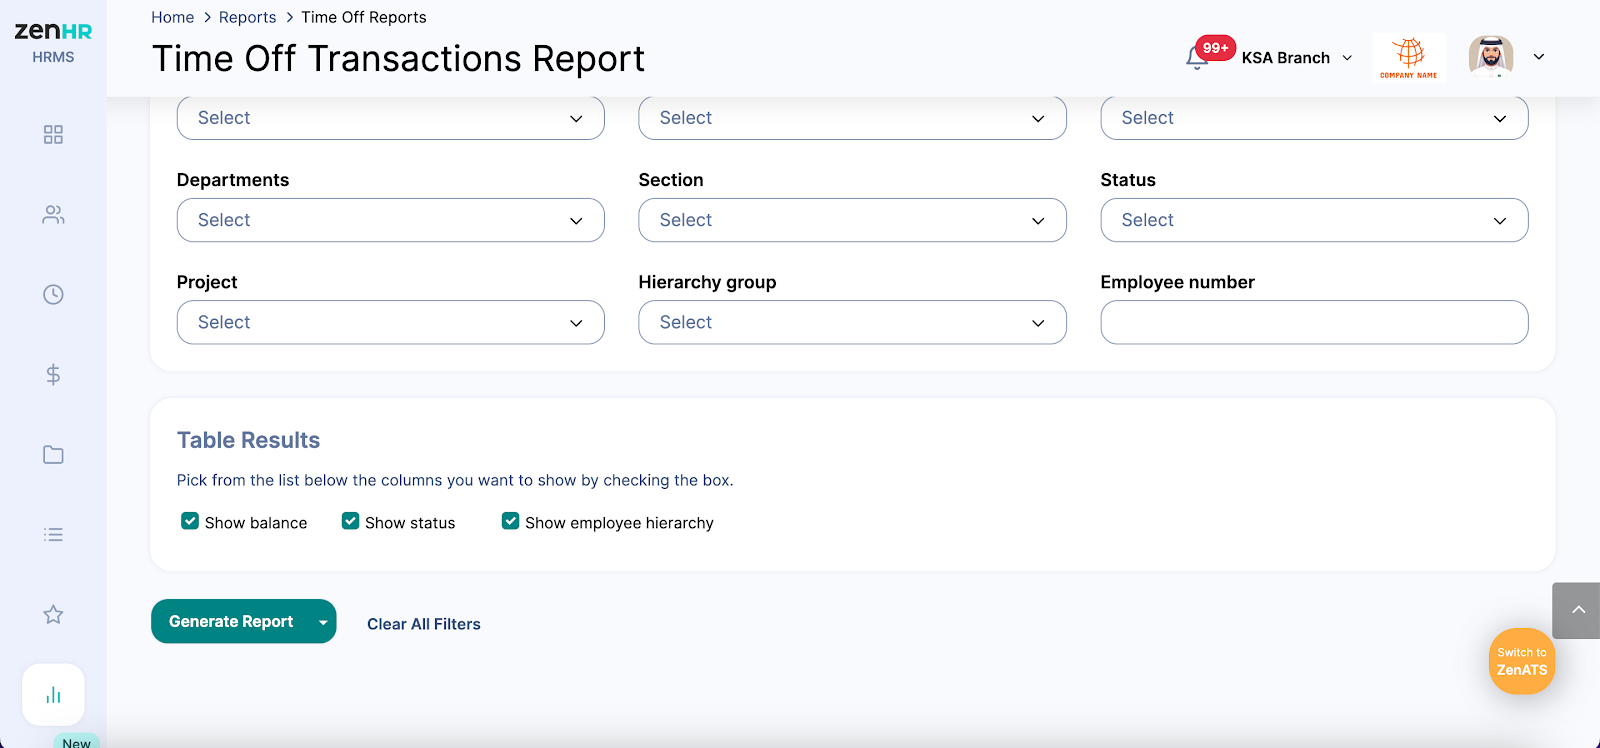The width and height of the screenshot is (1600, 748).
Task: Open the bar chart reports icon
Action: [x=53, y=695]
